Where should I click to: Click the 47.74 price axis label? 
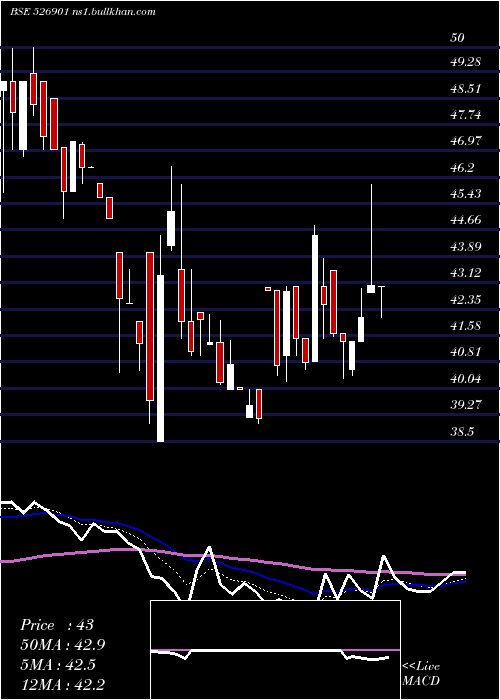(466, 115)
